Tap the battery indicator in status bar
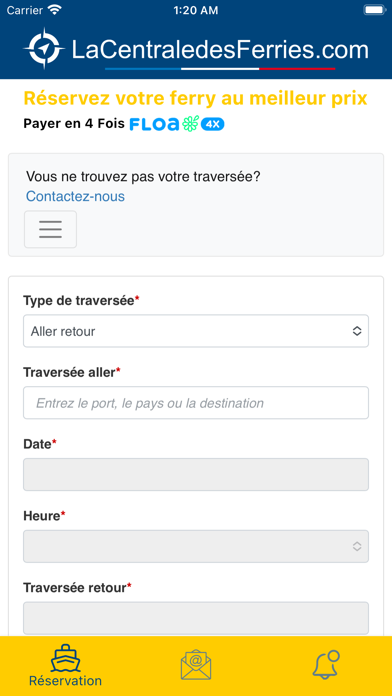Viewport: 392px width, 696px height. [x=374, y=10]
